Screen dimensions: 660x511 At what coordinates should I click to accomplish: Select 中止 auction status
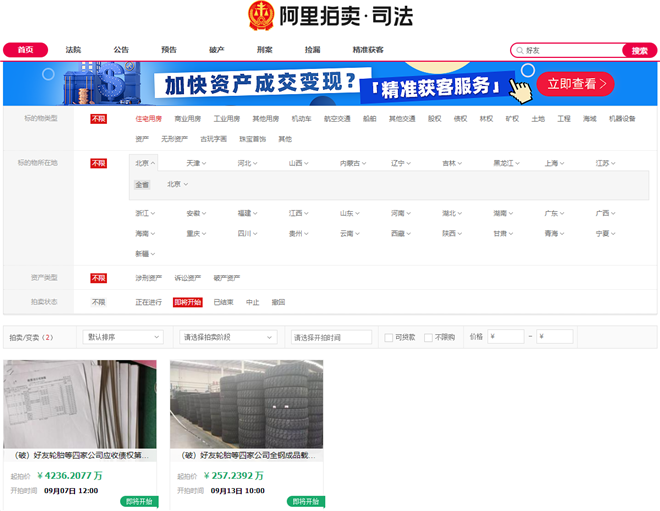click(253, 302)
